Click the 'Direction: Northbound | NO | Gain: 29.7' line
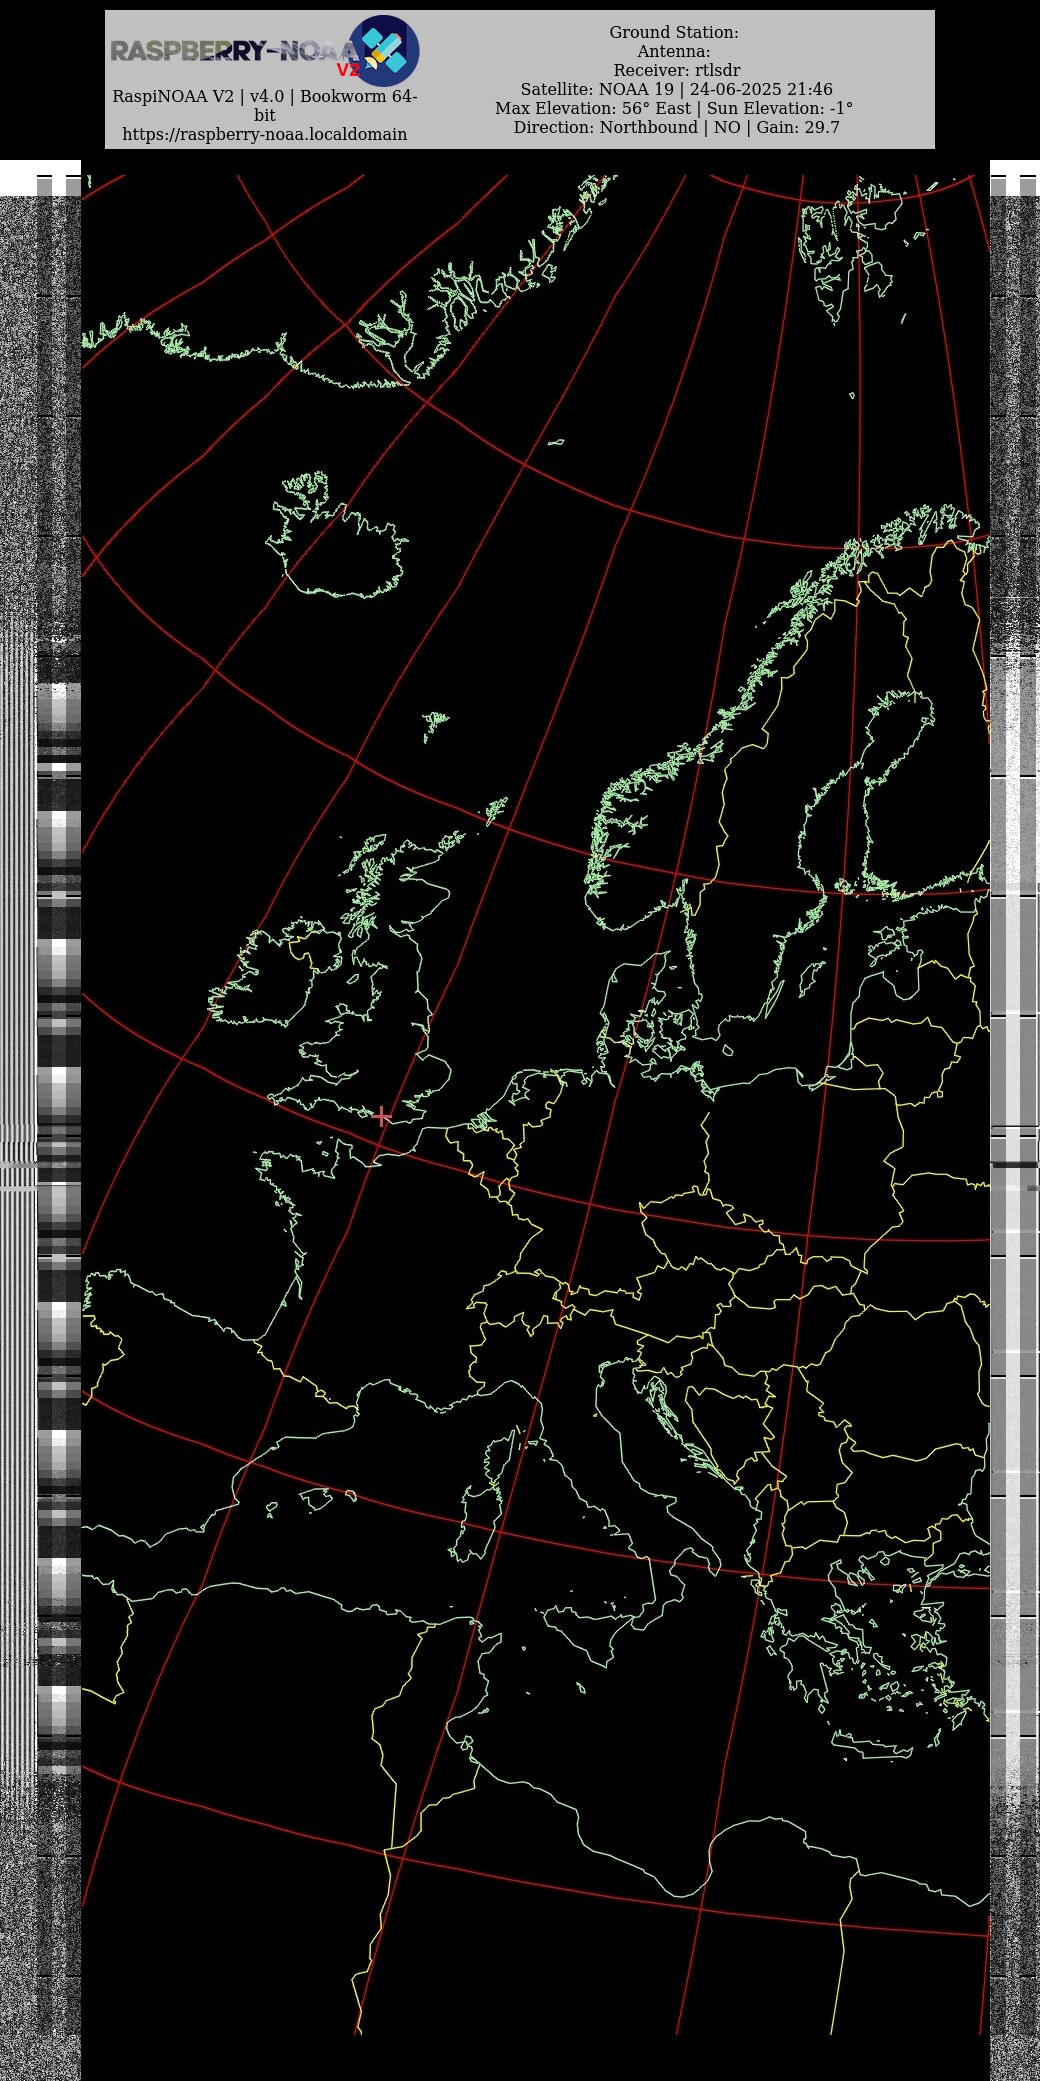Viewport: 1040px width, 2081px height. coord(677,128)
